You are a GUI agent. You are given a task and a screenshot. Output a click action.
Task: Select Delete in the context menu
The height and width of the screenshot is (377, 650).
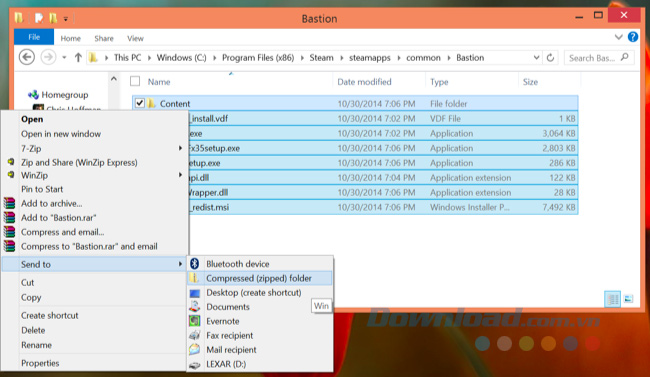[33, 330]
